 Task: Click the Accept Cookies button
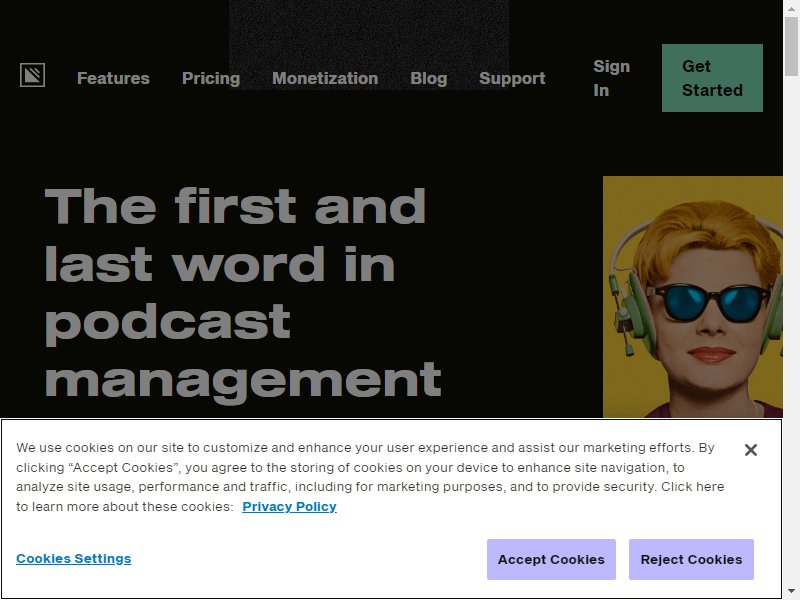tap(551, 559)
